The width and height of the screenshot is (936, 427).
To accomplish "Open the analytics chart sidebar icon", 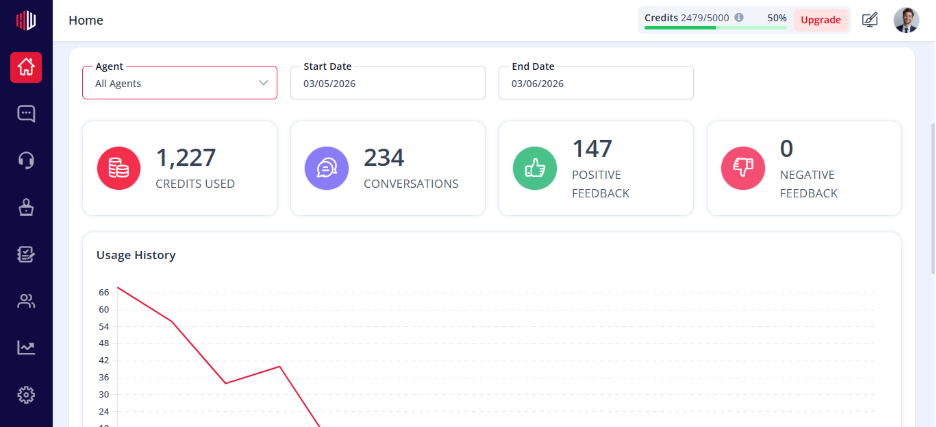I will 26,348.
